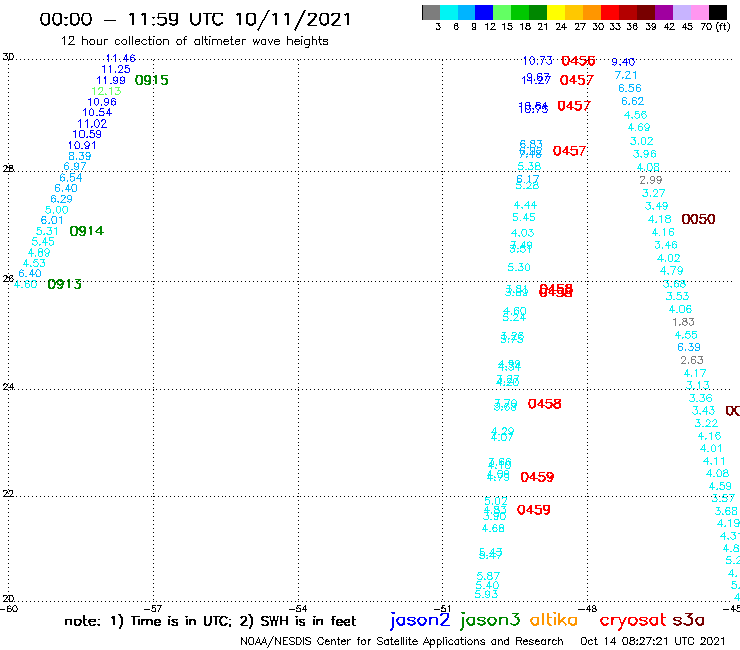Click the 'note: 1) Time is in UTC' text
Image resolution: width=740 pixels, height=650 pixels.
(x=148, y=621)
